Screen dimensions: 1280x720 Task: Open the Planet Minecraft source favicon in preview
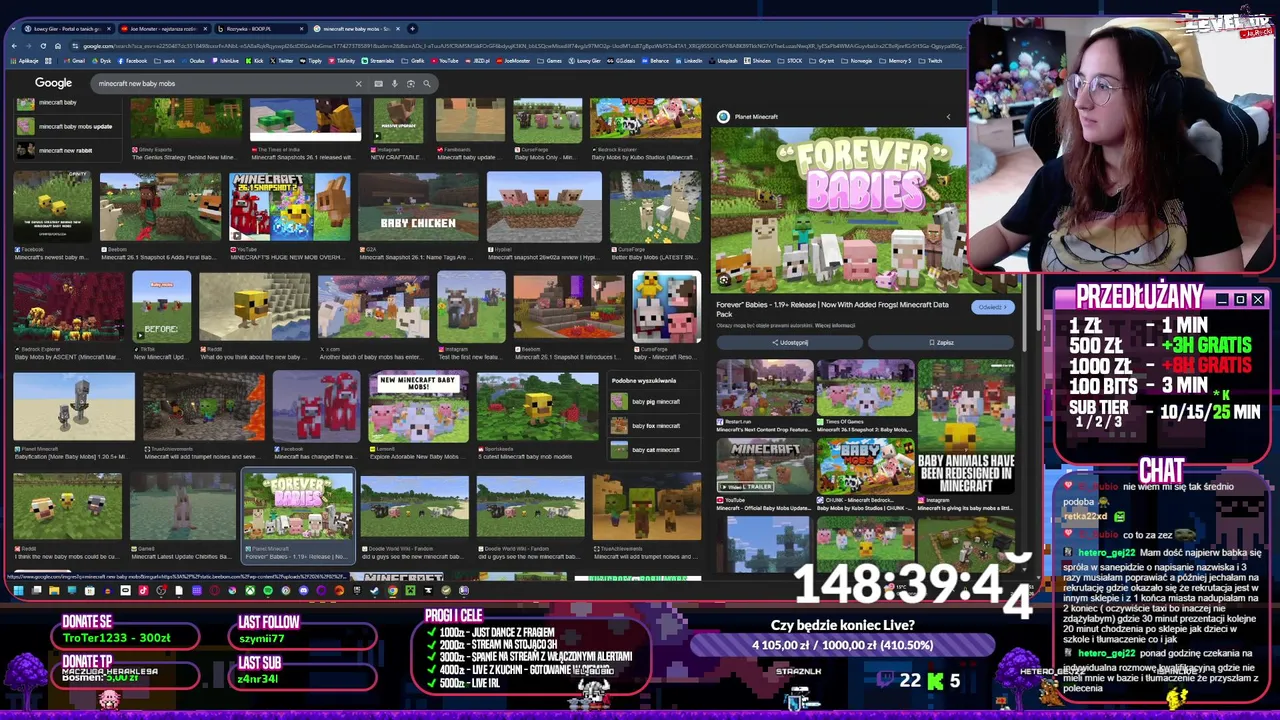click(x=723, y=117)
